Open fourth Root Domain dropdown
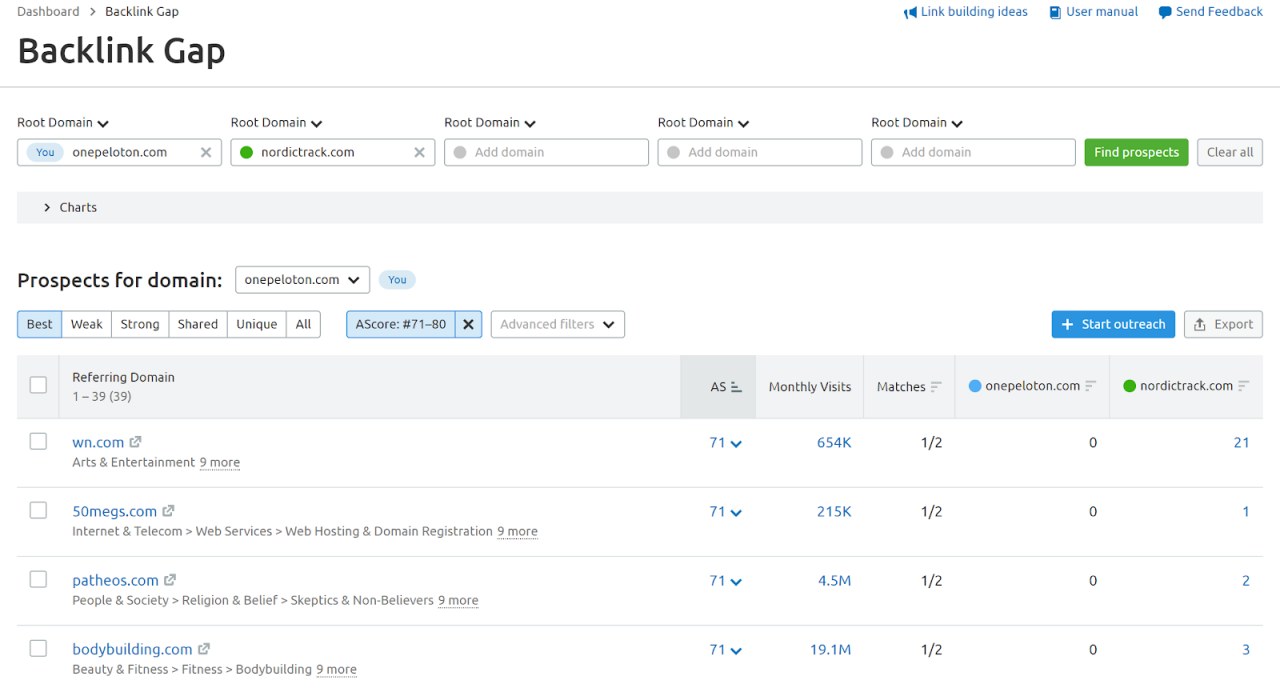Viewport: 1280px width, 688px height. (x=704, y=123)
